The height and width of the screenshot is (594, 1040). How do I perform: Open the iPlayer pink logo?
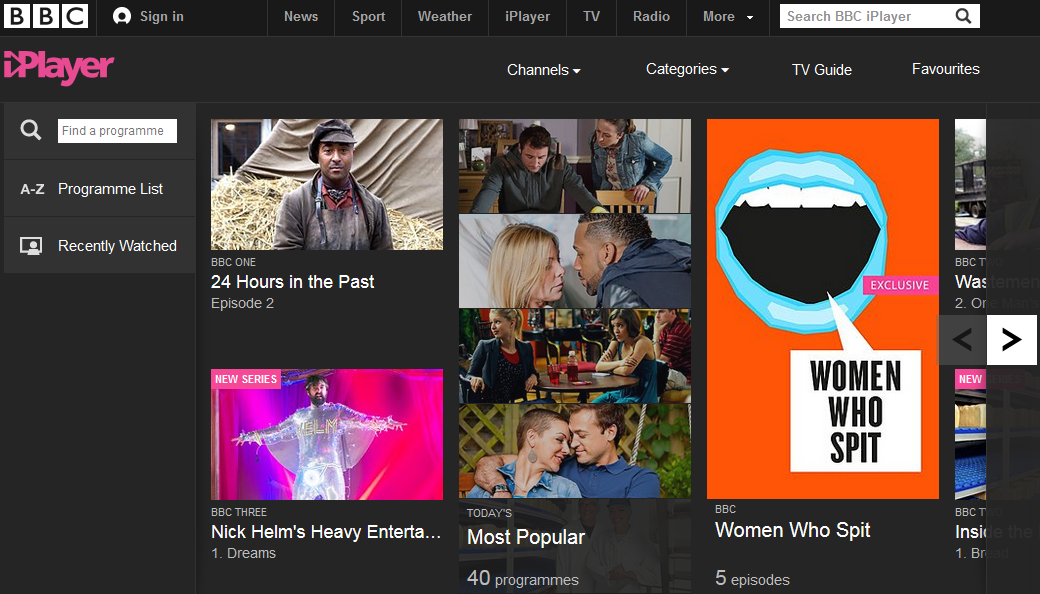[x=58, y=68]
